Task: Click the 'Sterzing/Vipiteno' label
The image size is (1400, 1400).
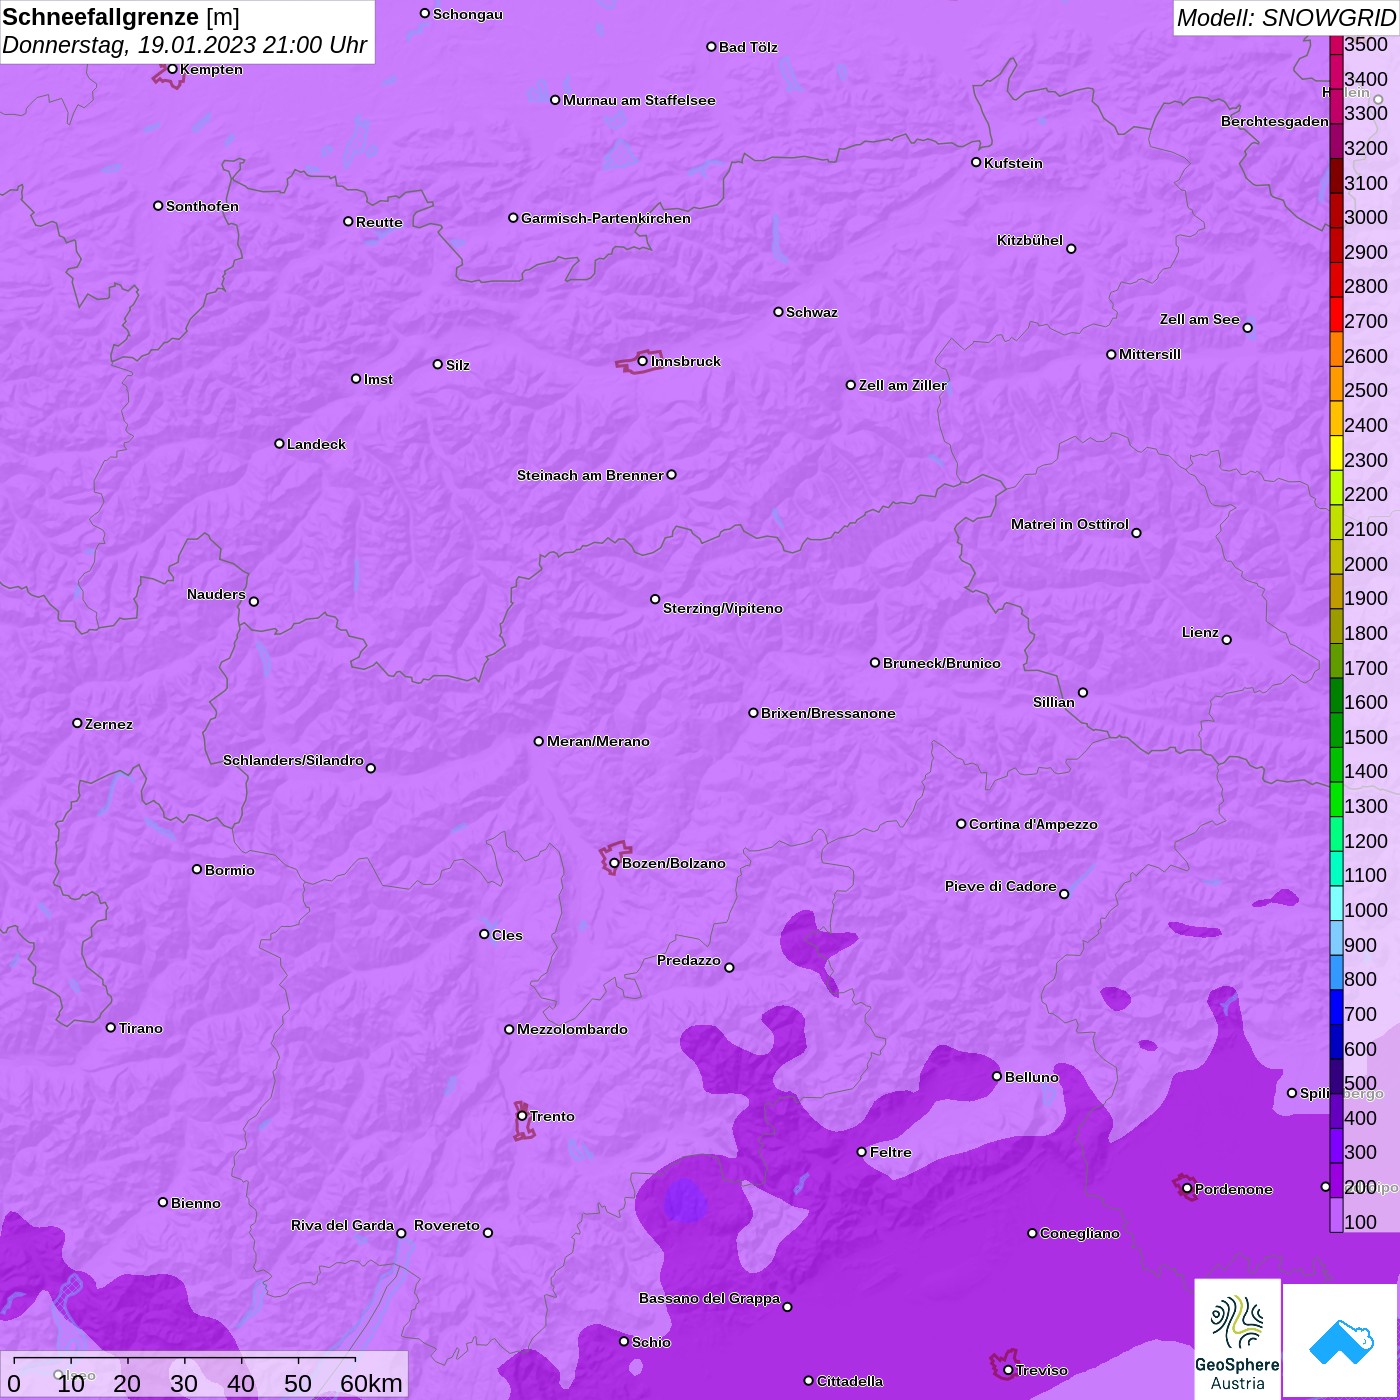Action: [723, 608]
